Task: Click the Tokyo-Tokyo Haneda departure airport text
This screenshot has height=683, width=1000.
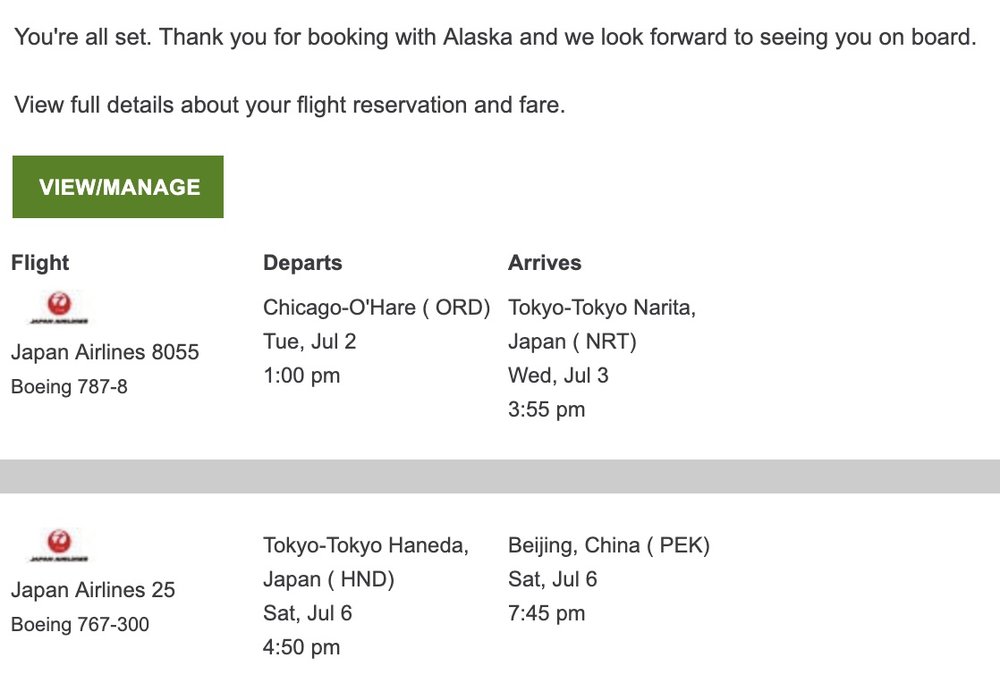Action: coord(365,546)
